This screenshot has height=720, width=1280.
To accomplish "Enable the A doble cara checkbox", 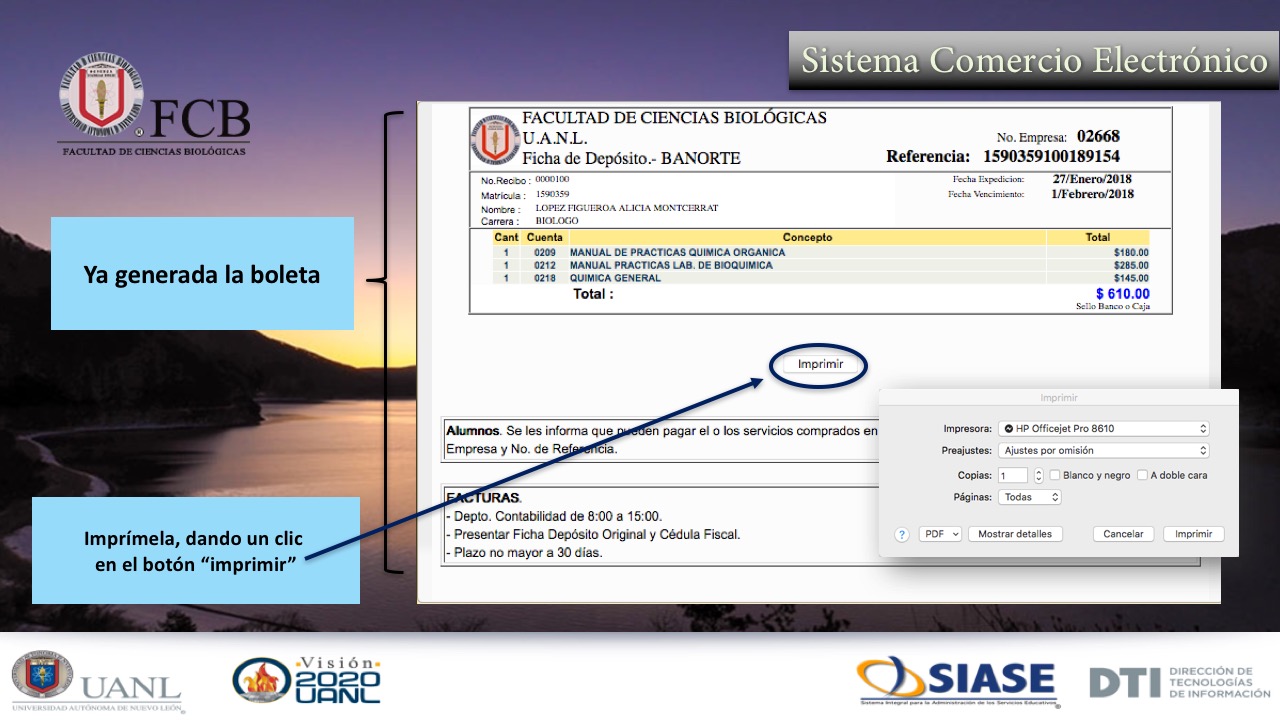I will pos(1142,475).
